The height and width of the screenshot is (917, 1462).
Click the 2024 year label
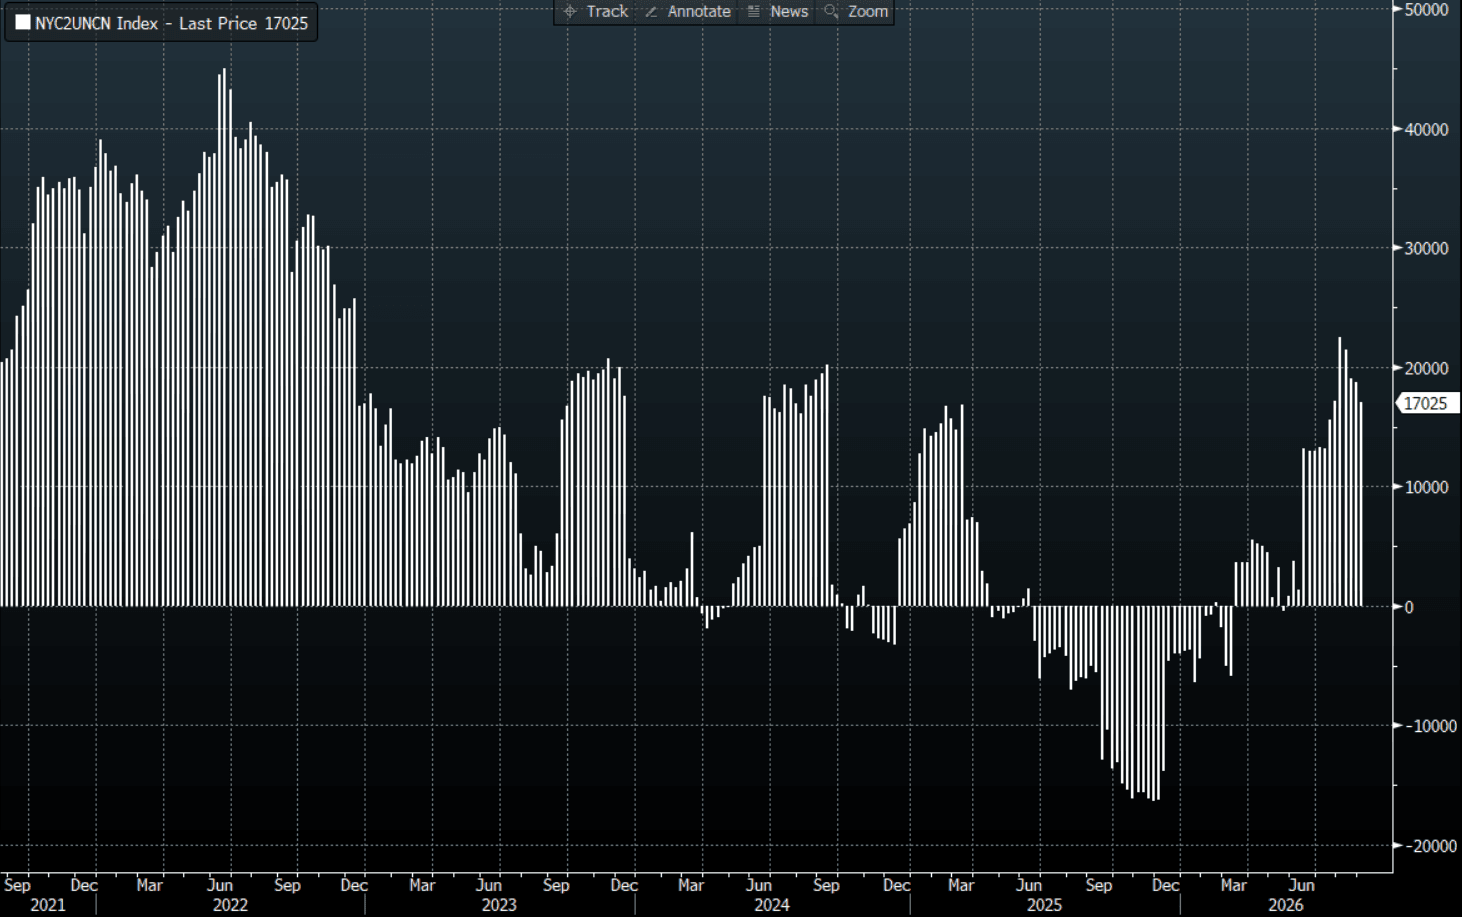(772, 905)
